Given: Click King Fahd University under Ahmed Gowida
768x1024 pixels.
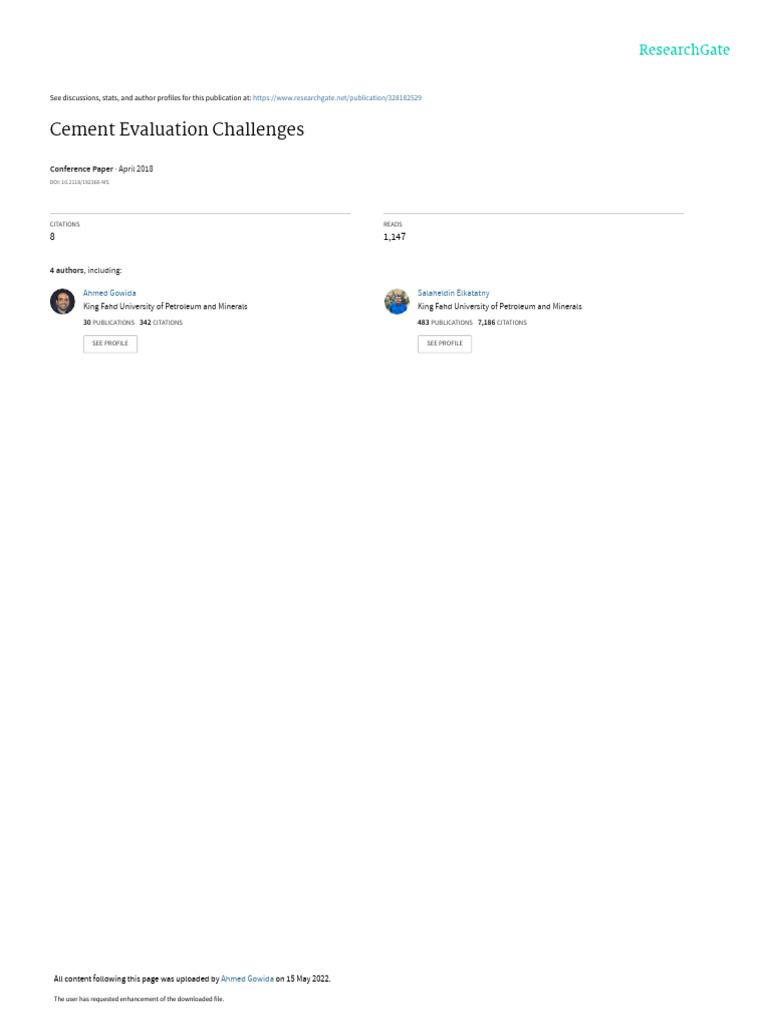Looking at the screenshot, I should click(165, 306).
